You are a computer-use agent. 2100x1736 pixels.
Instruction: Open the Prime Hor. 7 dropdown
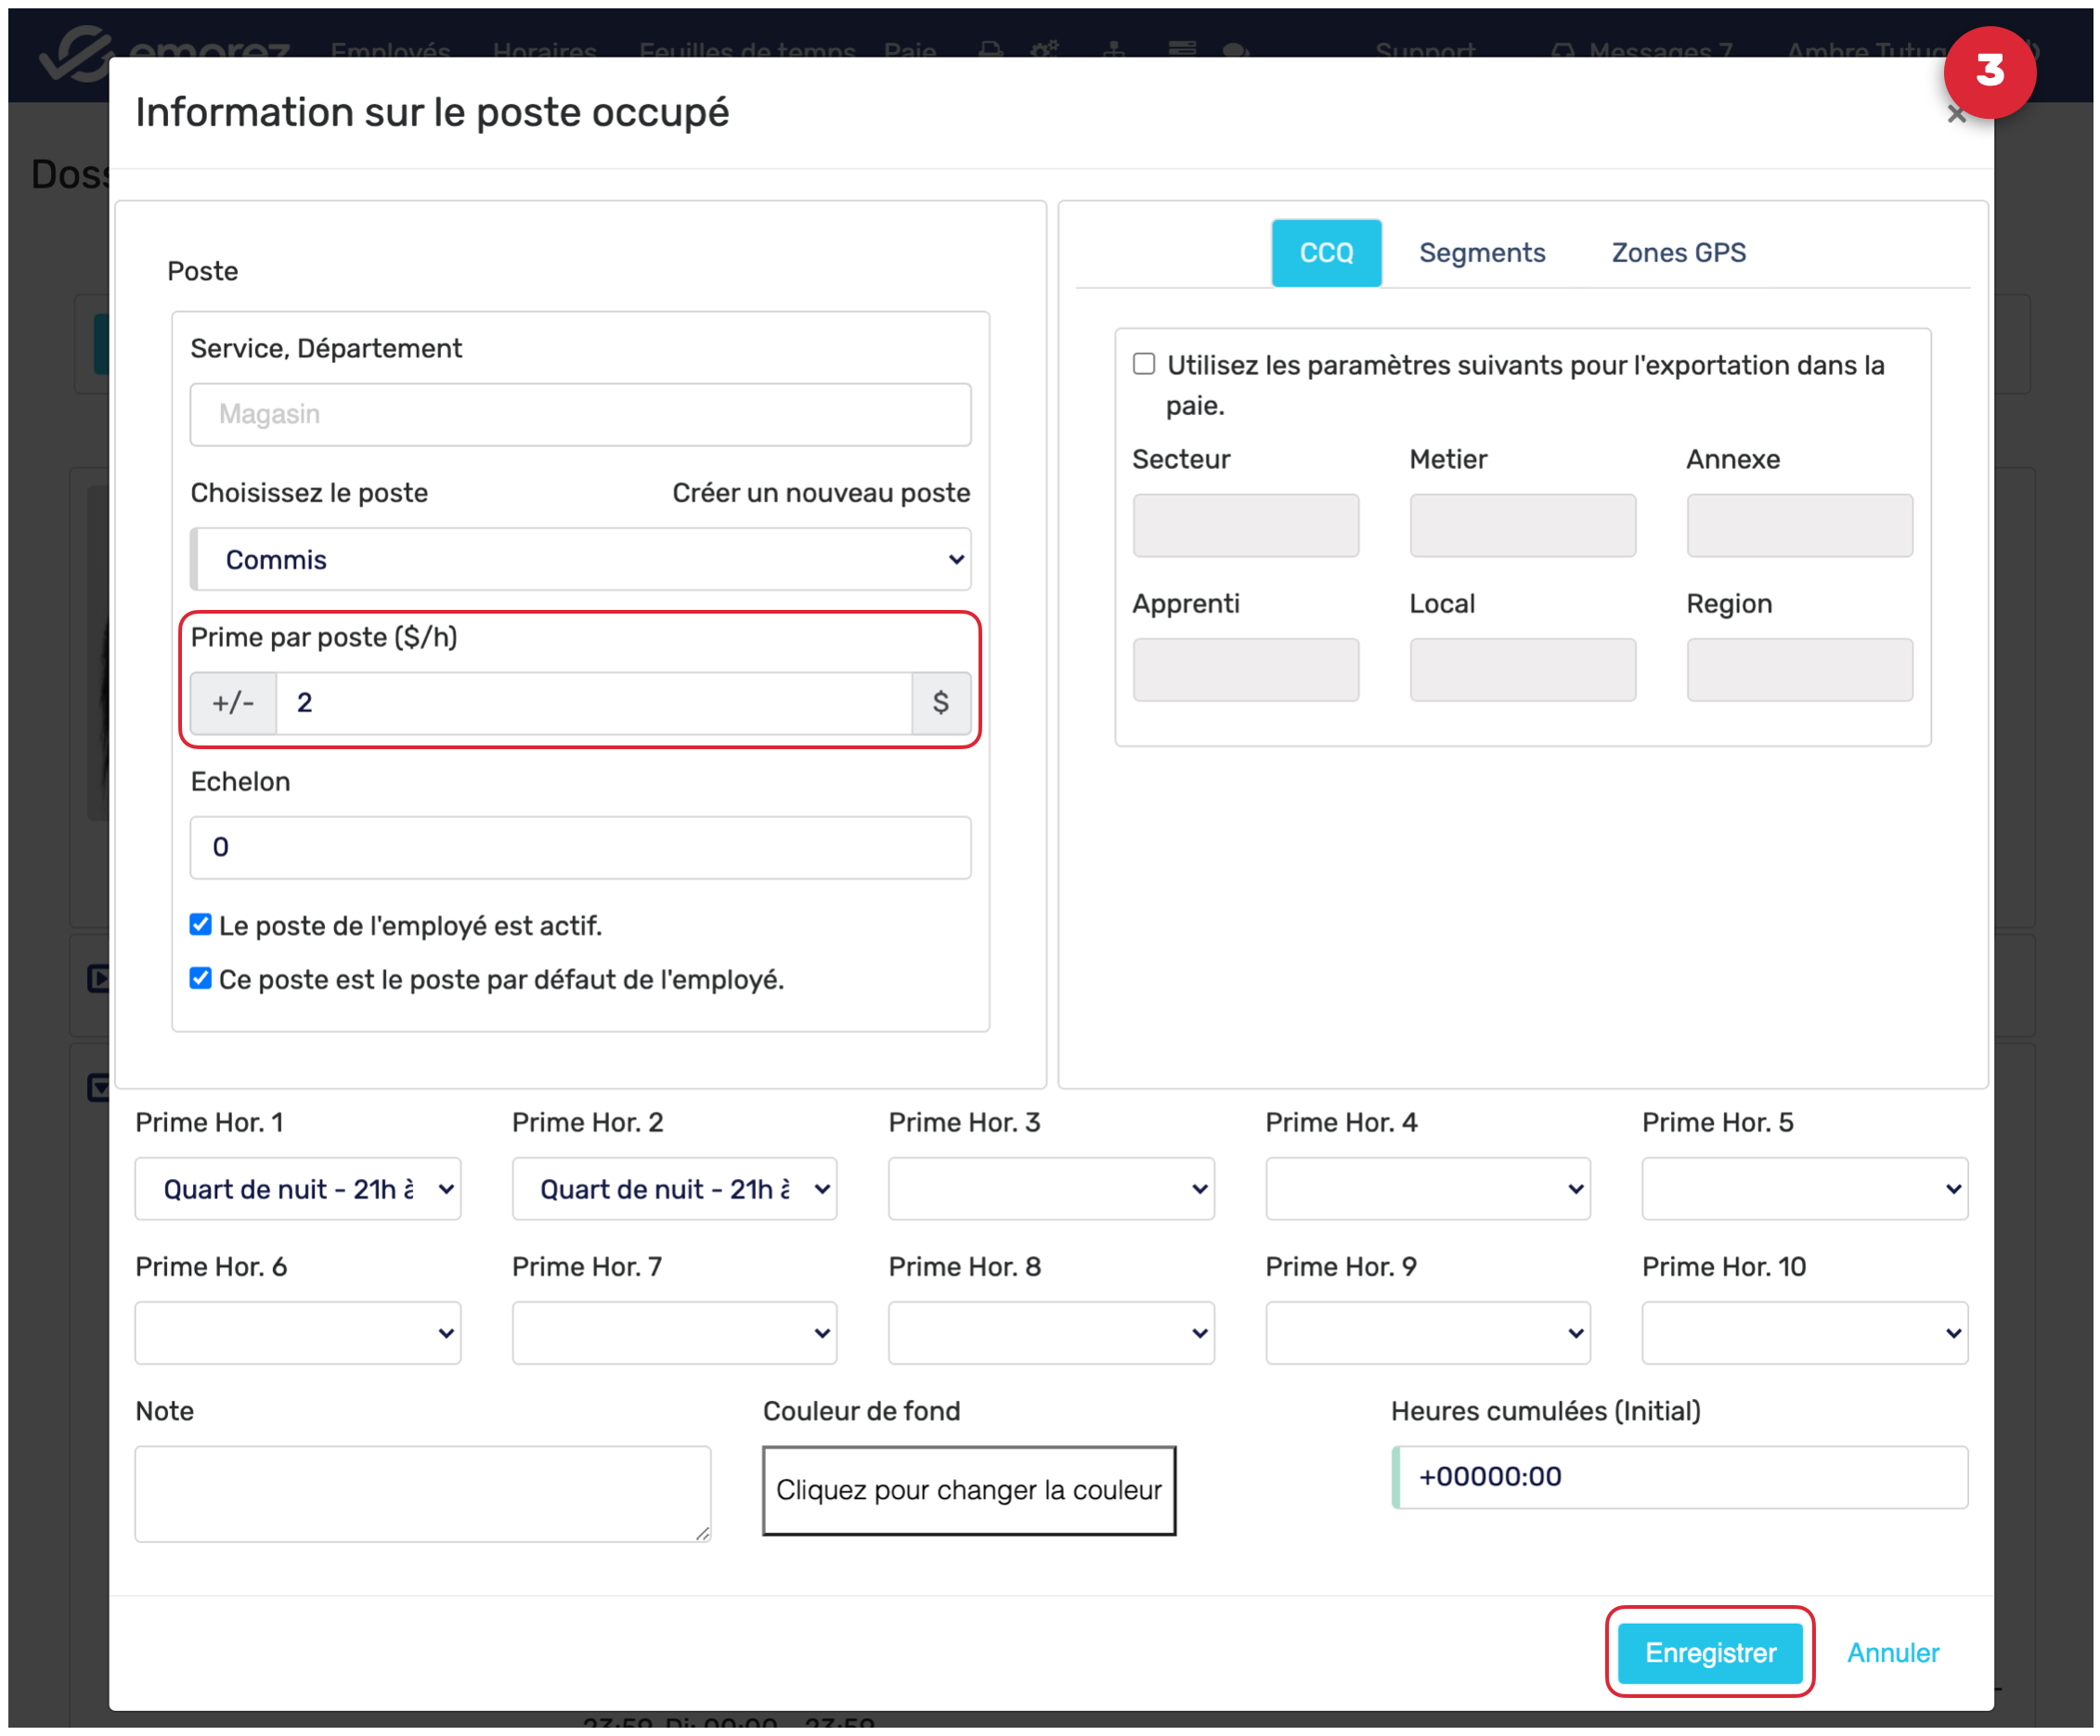(x=674, y=1333)
